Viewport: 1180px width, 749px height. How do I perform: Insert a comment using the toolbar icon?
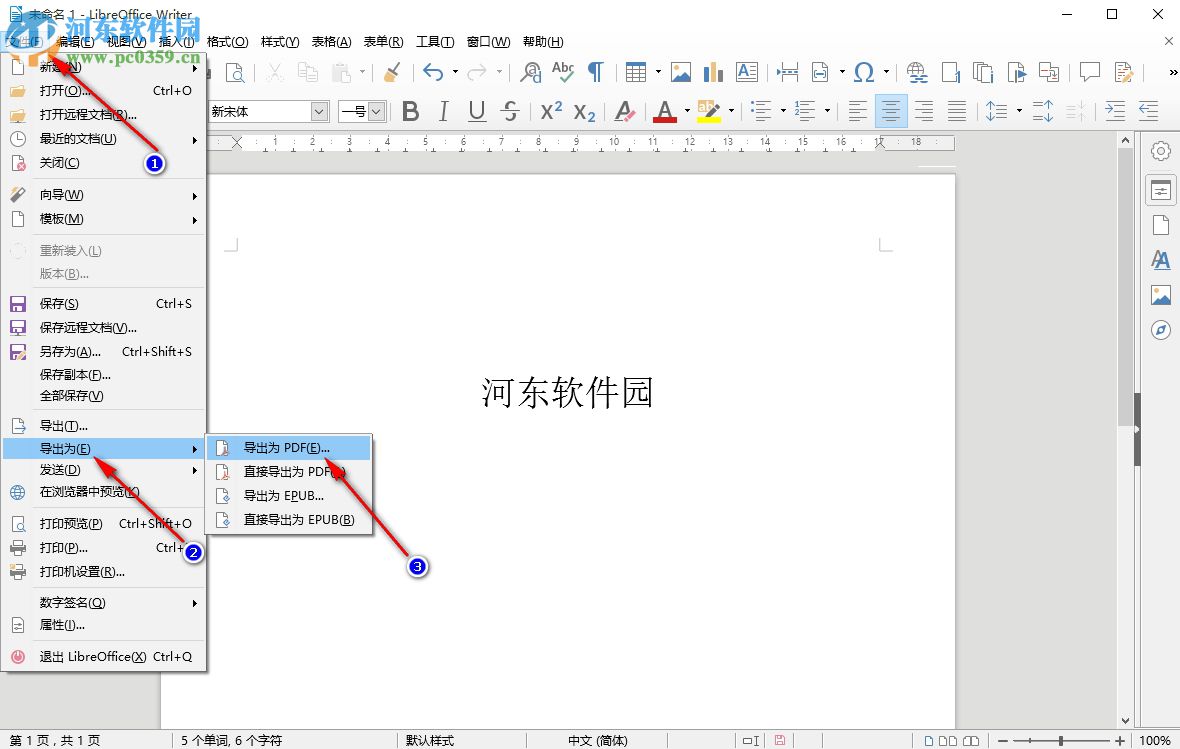point(1089,72)
